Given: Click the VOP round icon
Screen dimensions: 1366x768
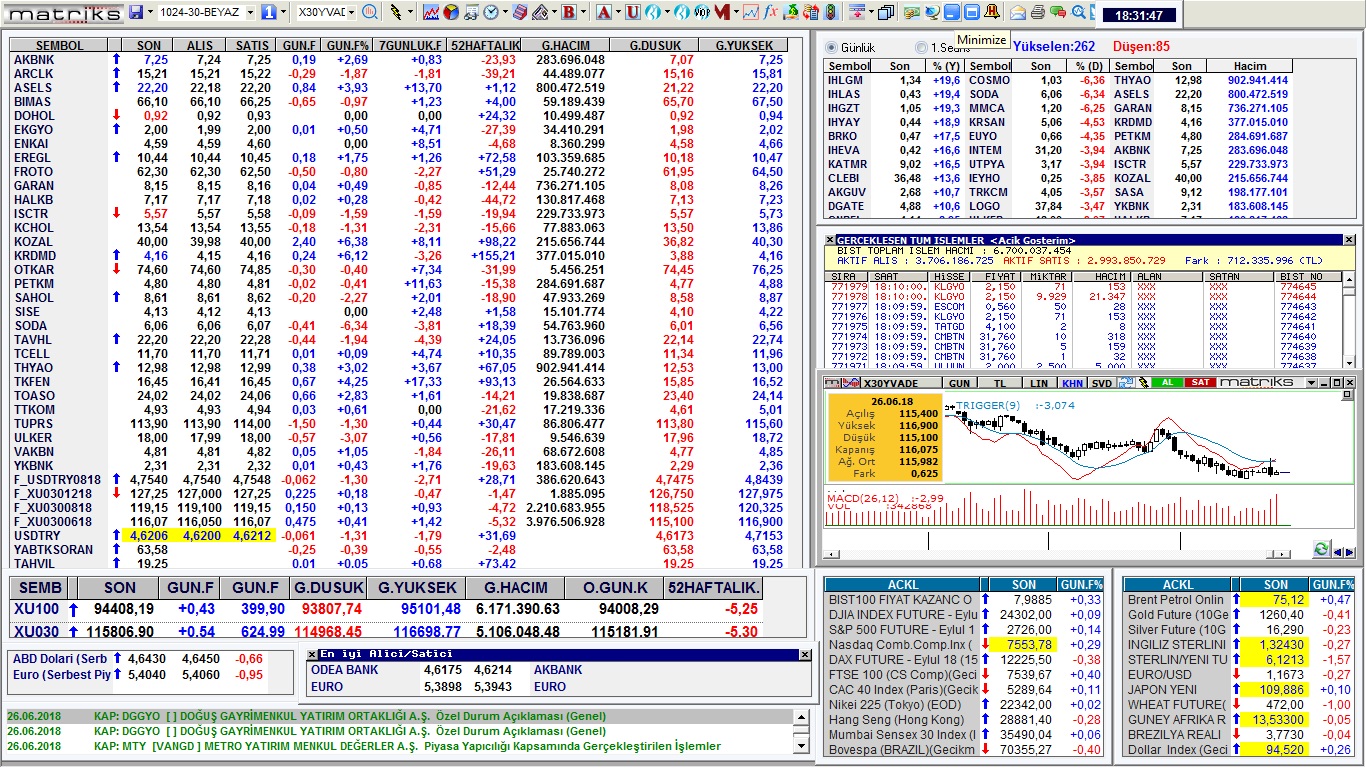Looking at the screenshot, I should tap(702, 12).
